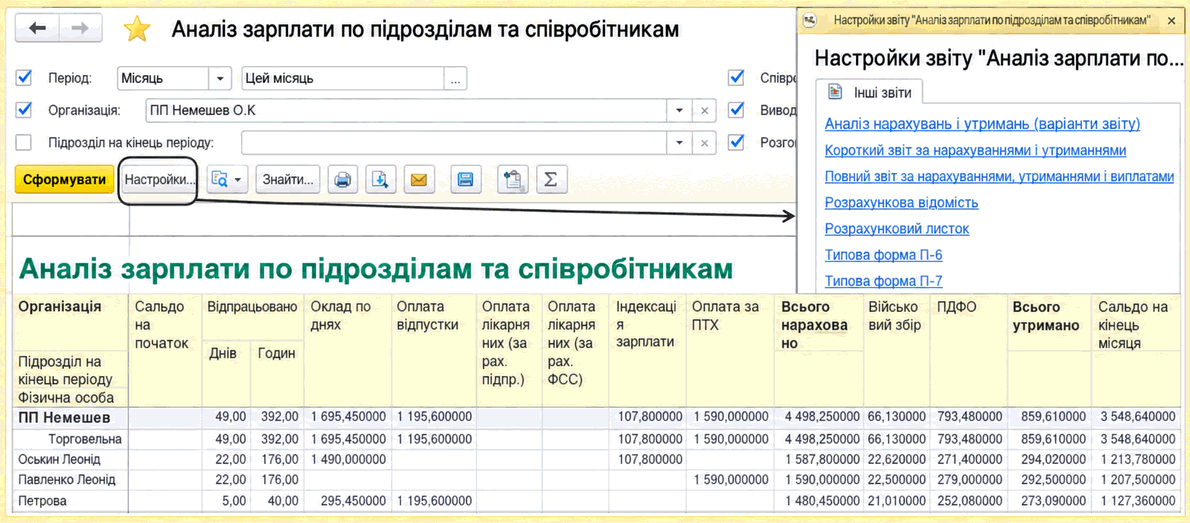This screenshot has width=1190, height=523.
Task: Open period selection with the ellipsis button
Action: tap(455, 78)
